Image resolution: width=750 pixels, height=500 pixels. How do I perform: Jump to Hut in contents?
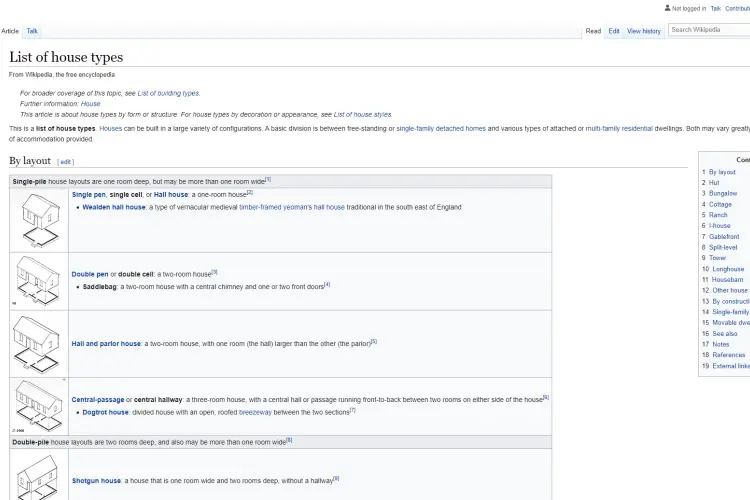click(x=714, y=183)
